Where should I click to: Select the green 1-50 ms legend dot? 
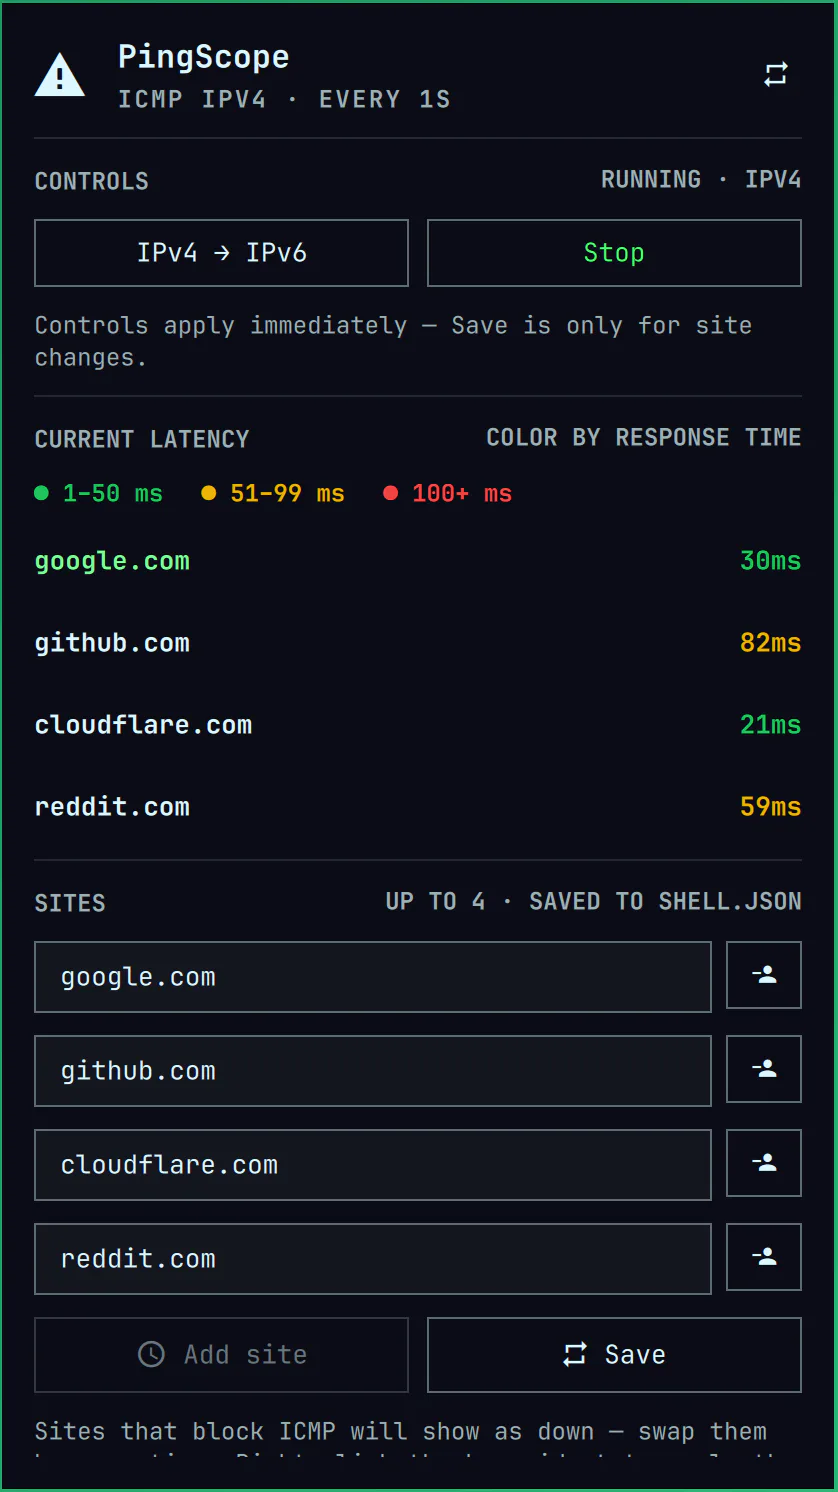click(41, 493)
